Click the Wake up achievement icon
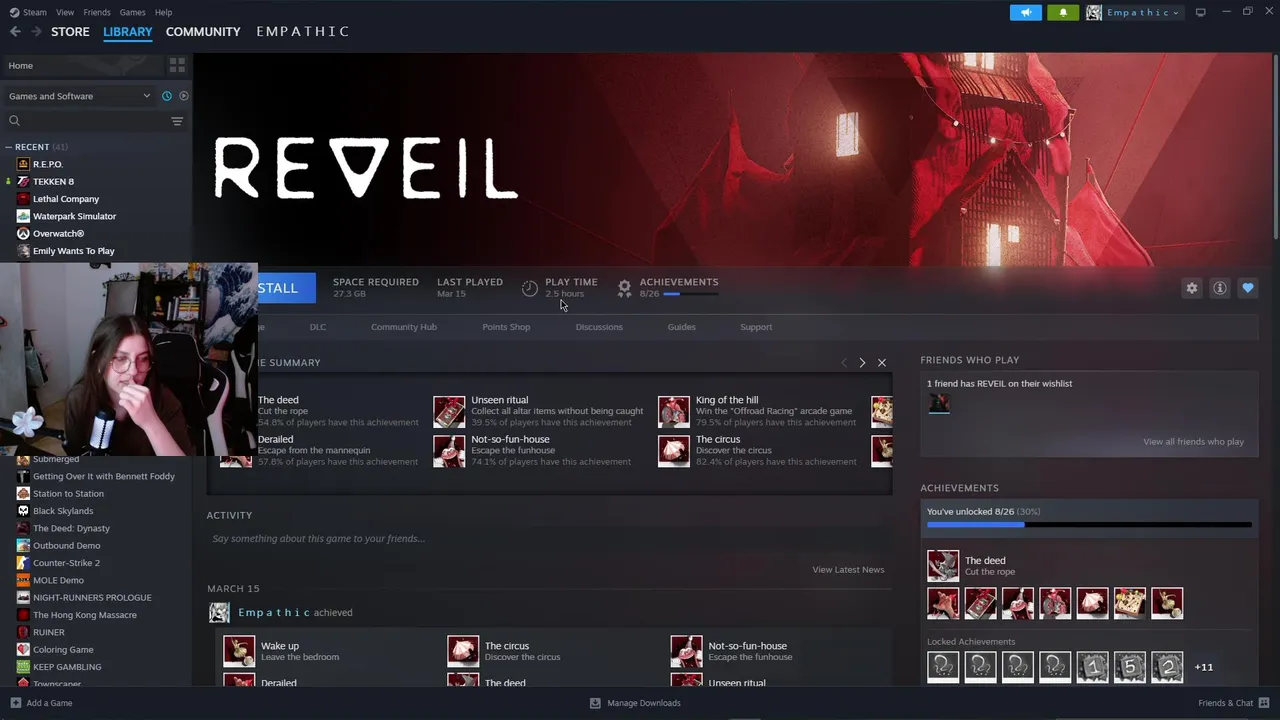This screenshot has height=720, width=1280. (x=239, y=651)
